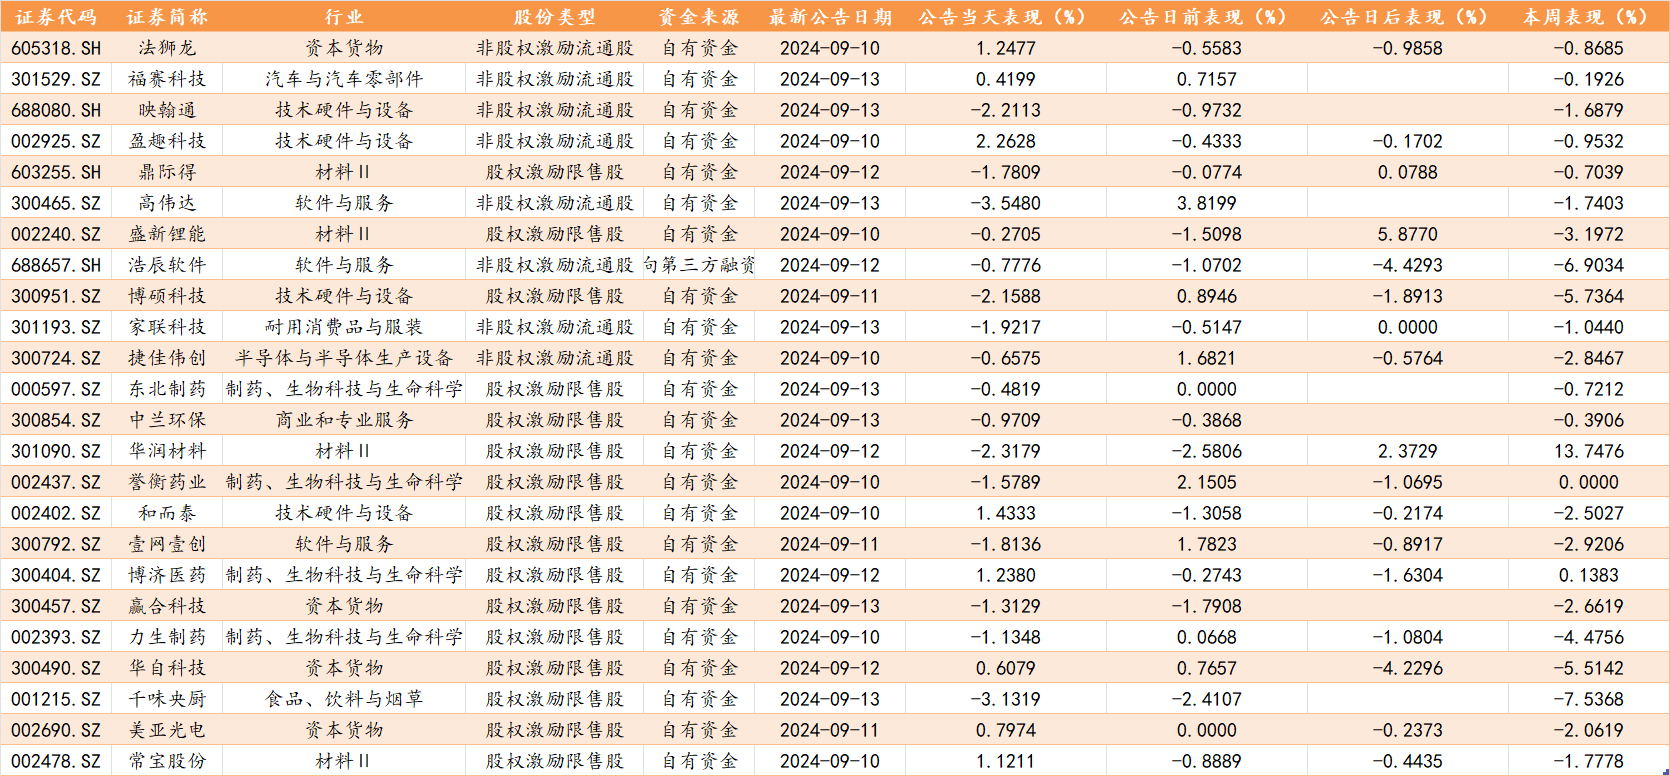This screenshot has height=776, width=1670.
Task: Click the 证券简称 column header
Action: point(167,17)
